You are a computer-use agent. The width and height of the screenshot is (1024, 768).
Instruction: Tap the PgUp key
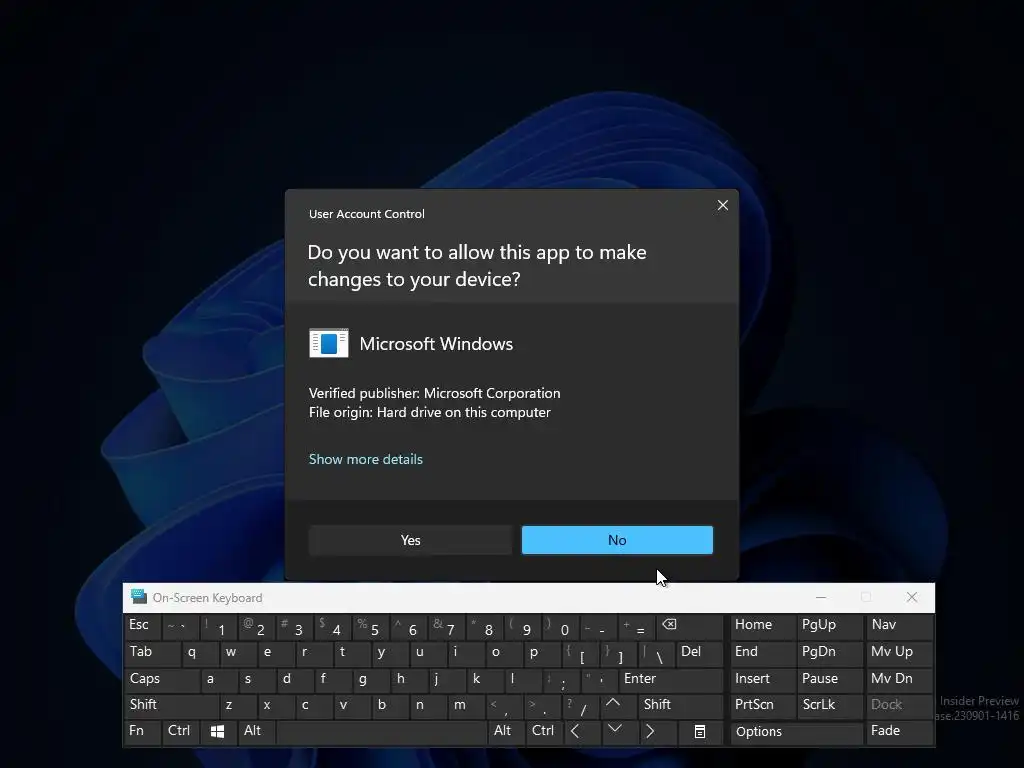click(x=829, y=626)
